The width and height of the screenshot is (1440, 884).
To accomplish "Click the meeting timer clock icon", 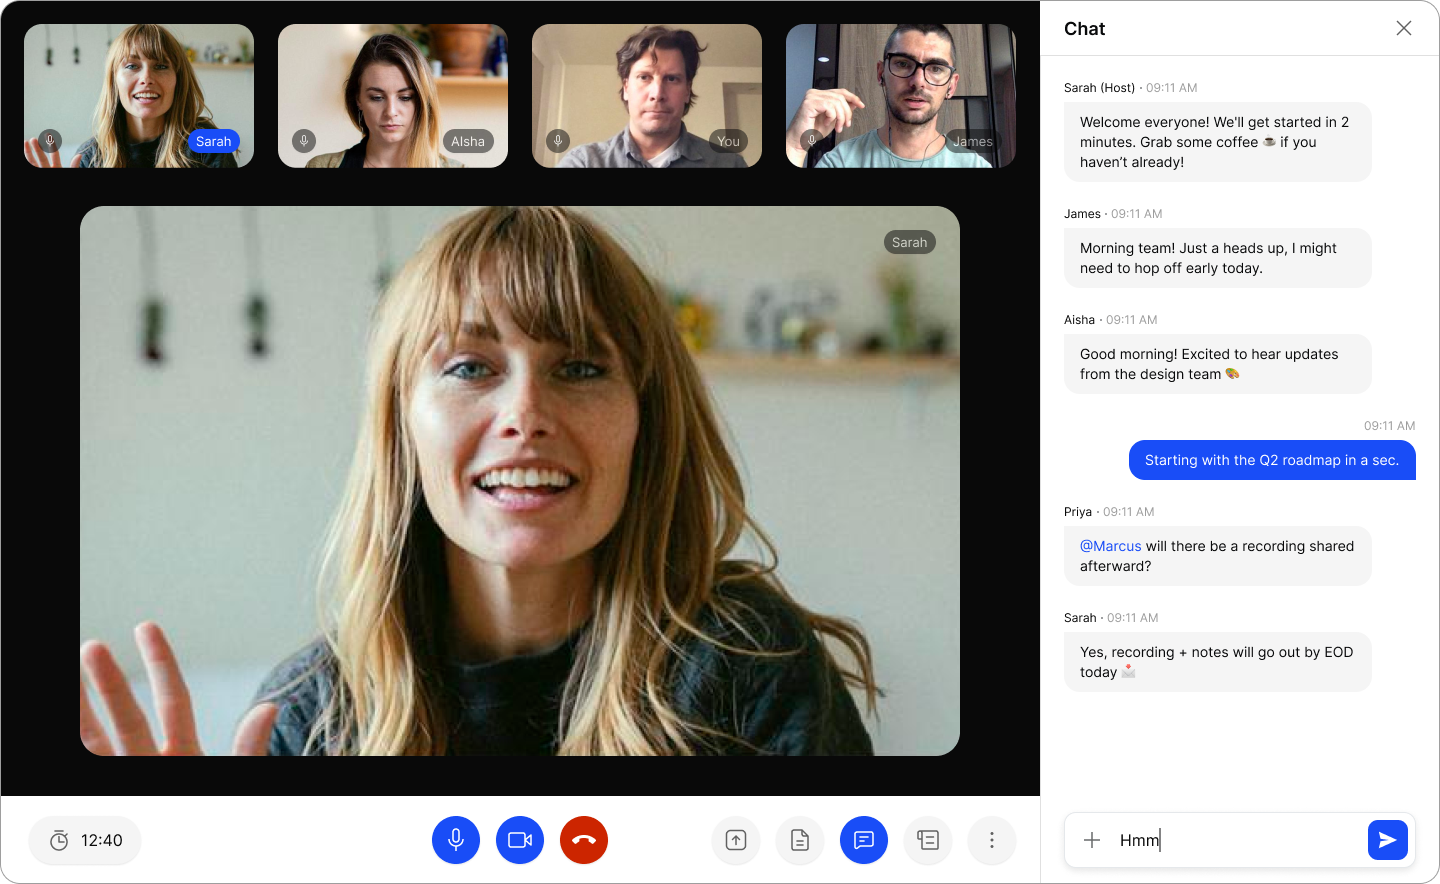I will click(x=58, y=840).
